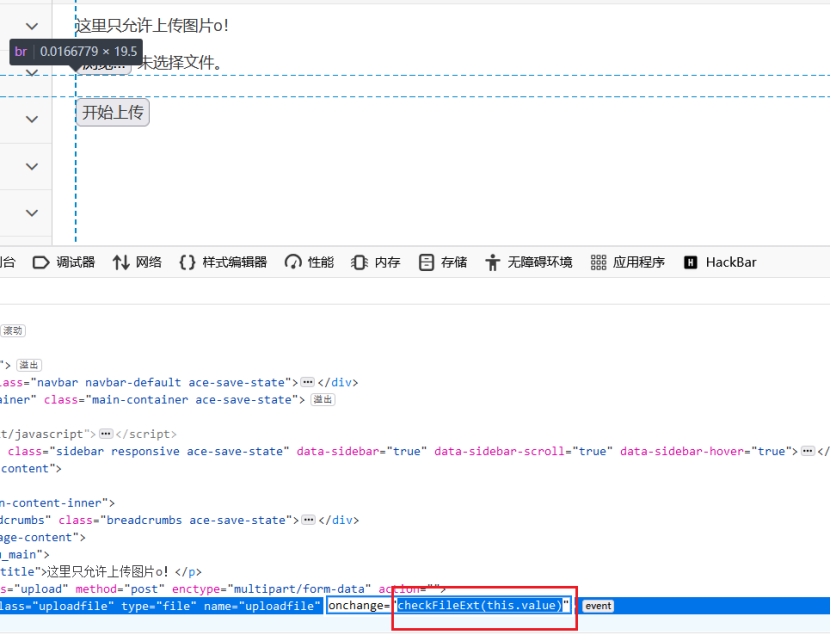Open the 无障碍环境 accessibility tab

[529, 262]
